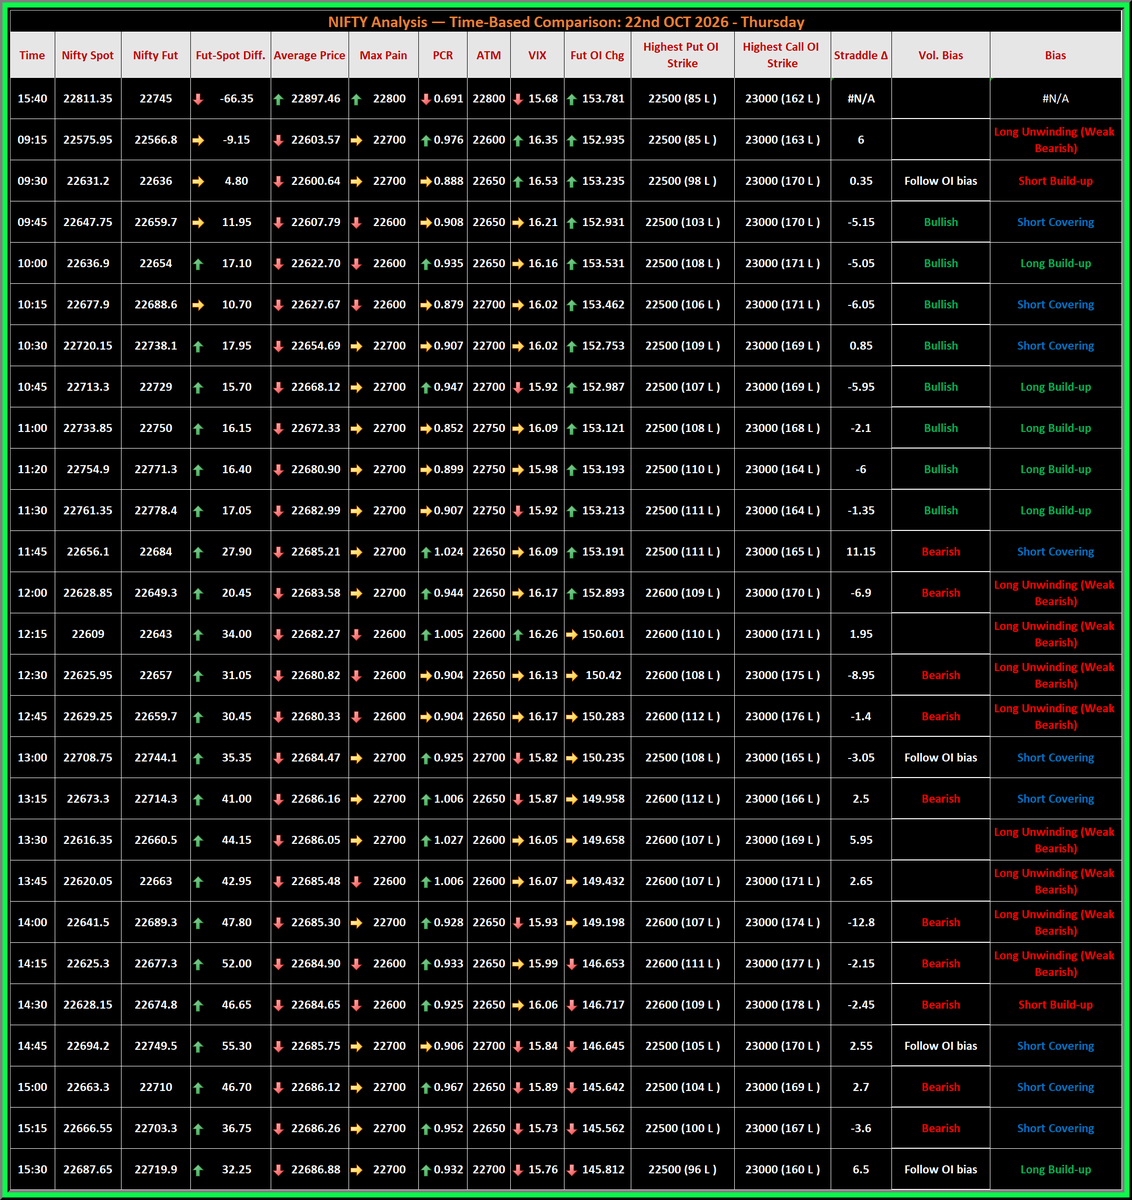
Task: Select the Nifty Fut value 22749.5
Action: (x=155, y=1046)
